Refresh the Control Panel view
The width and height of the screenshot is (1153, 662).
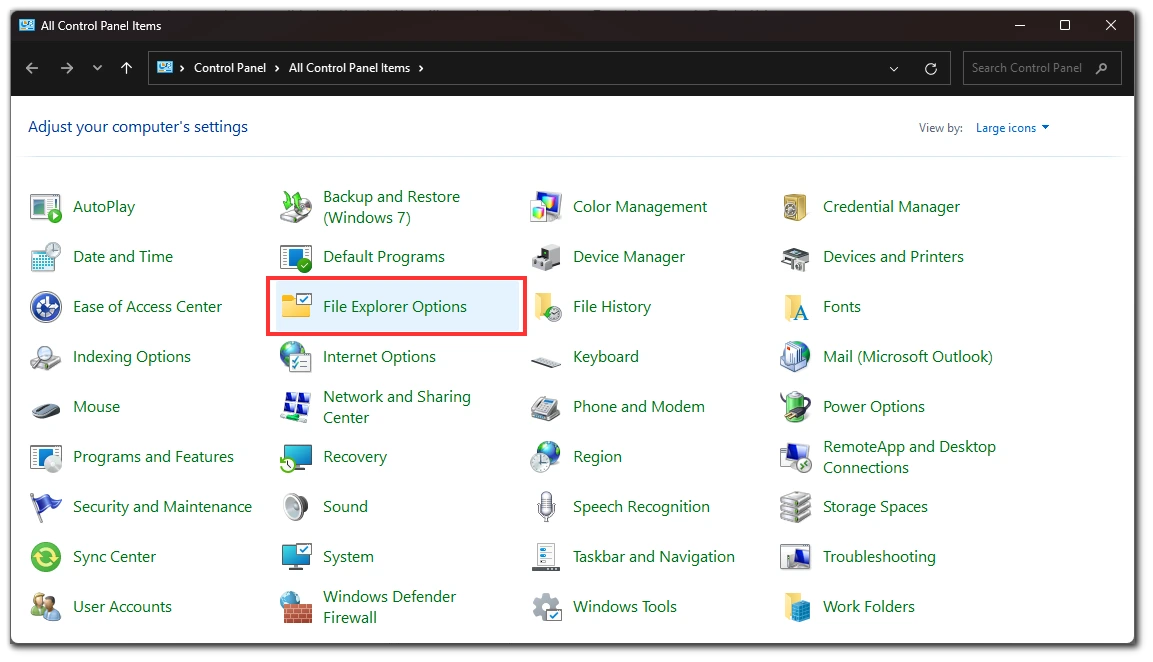pyautogui.click(x=931, y=68)
